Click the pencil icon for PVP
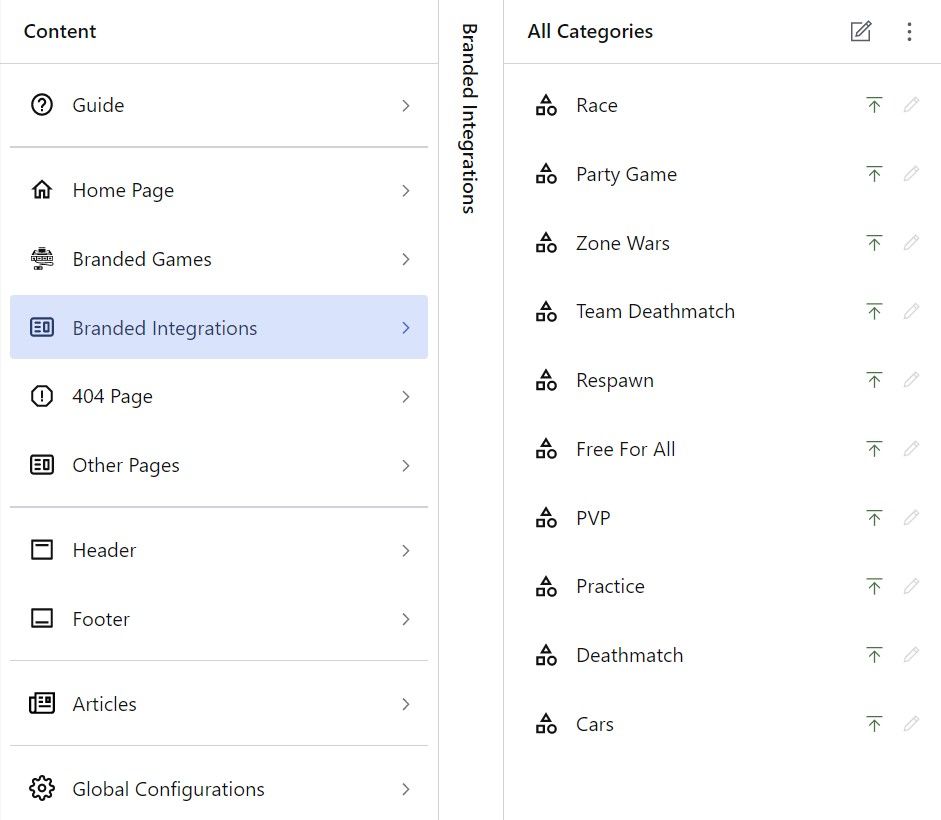This screenshot has height=820, width=941. (x=911, y=518)
